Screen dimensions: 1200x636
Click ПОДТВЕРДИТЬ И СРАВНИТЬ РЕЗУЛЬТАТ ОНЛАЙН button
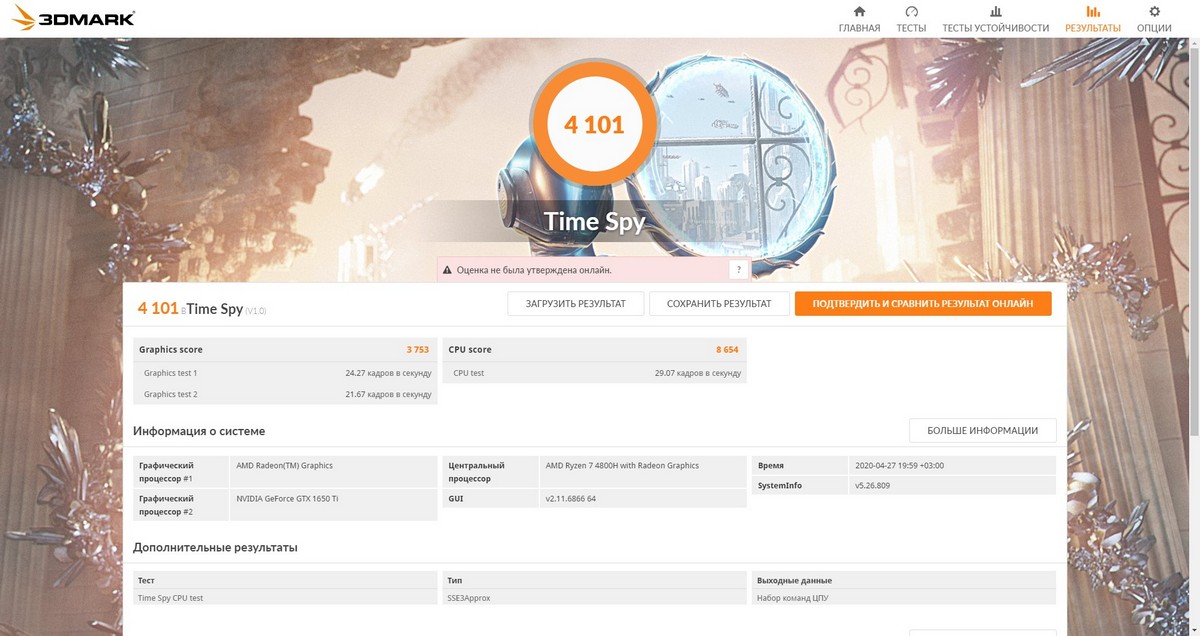pos(923,304)
